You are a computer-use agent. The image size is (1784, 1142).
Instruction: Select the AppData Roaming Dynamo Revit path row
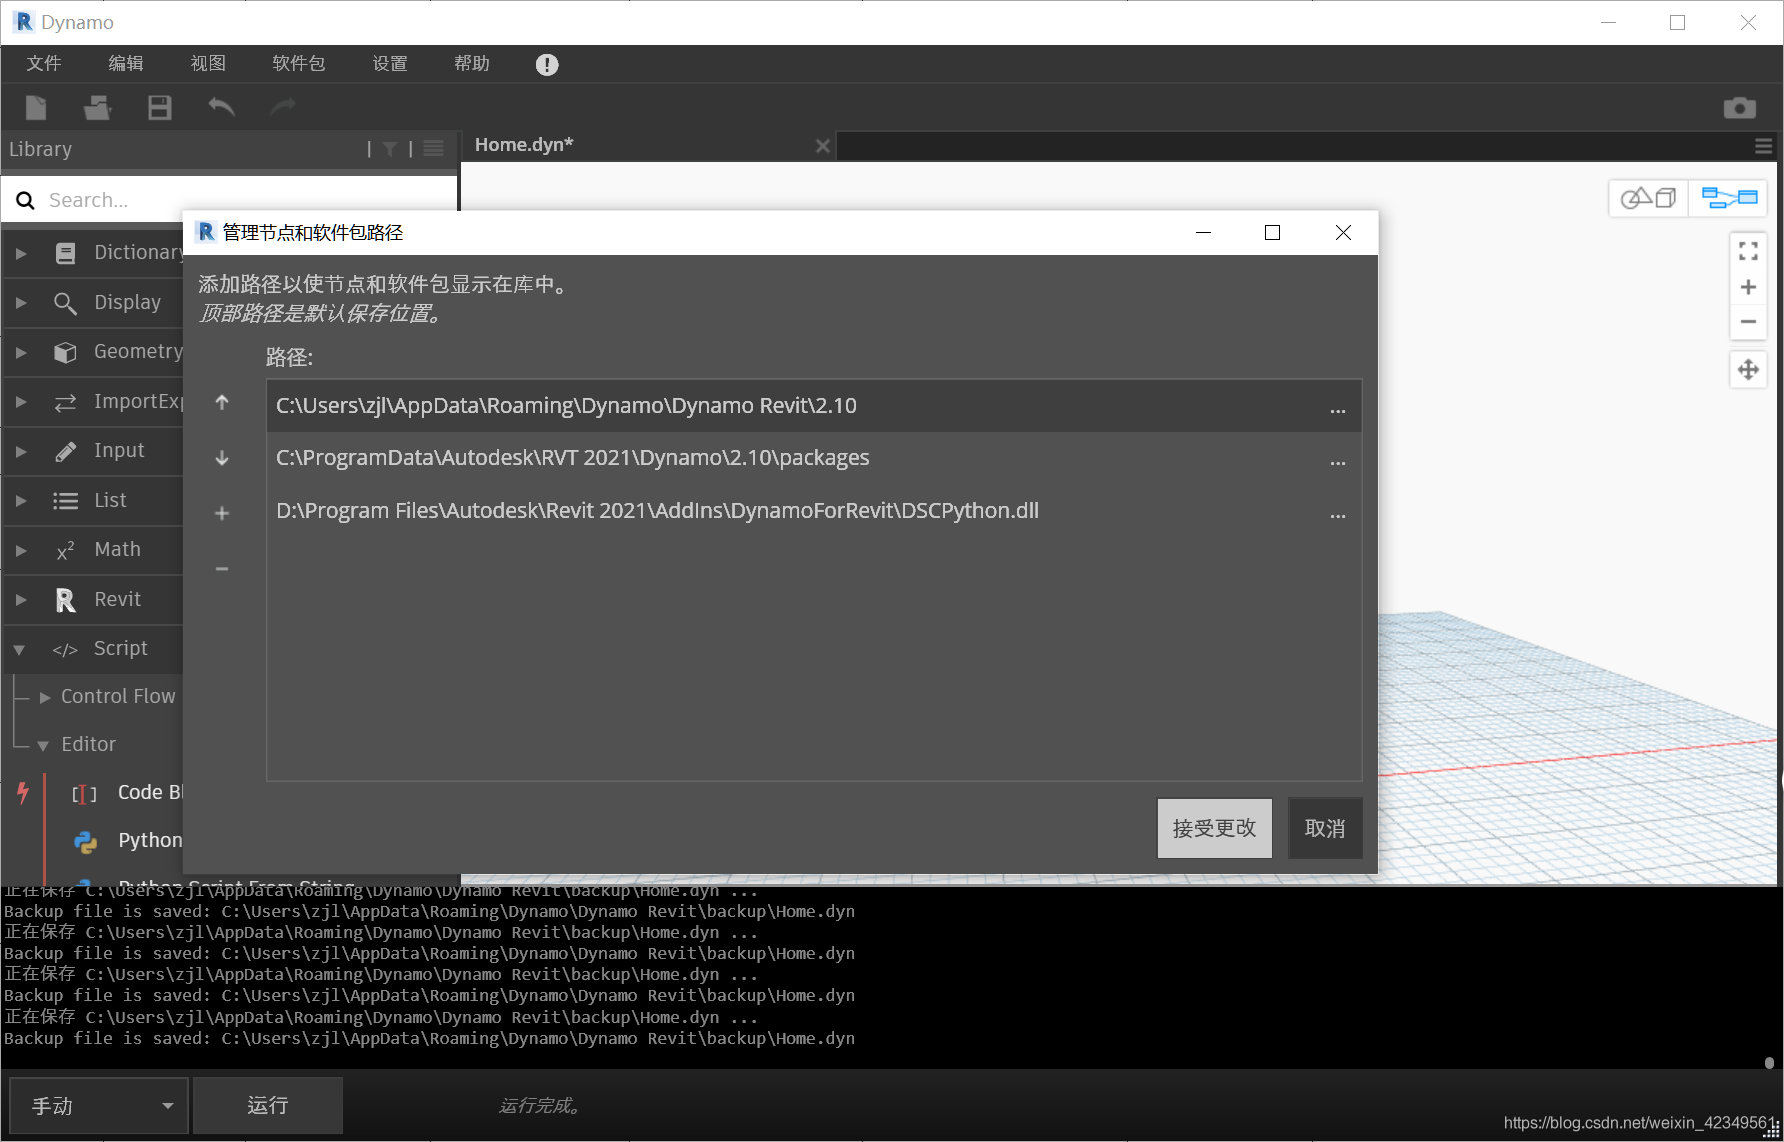(x=813, y=406)
